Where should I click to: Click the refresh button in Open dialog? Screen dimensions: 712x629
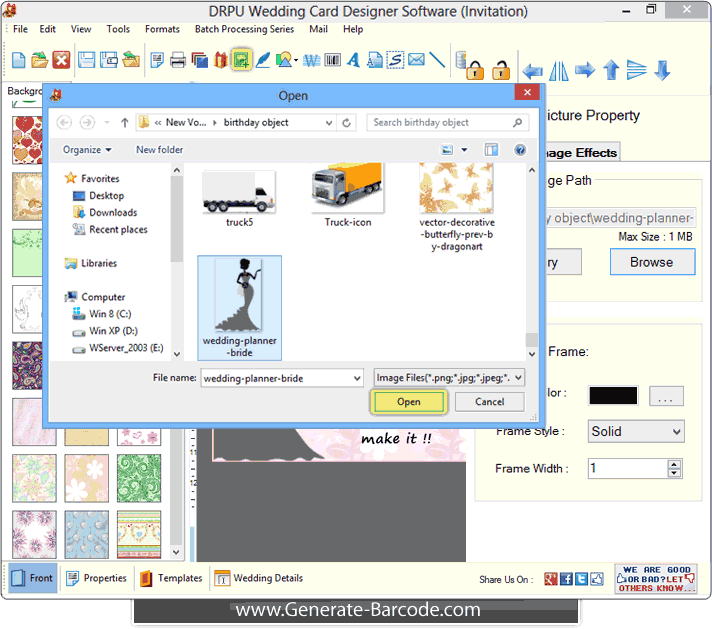(x=346, y=123)
